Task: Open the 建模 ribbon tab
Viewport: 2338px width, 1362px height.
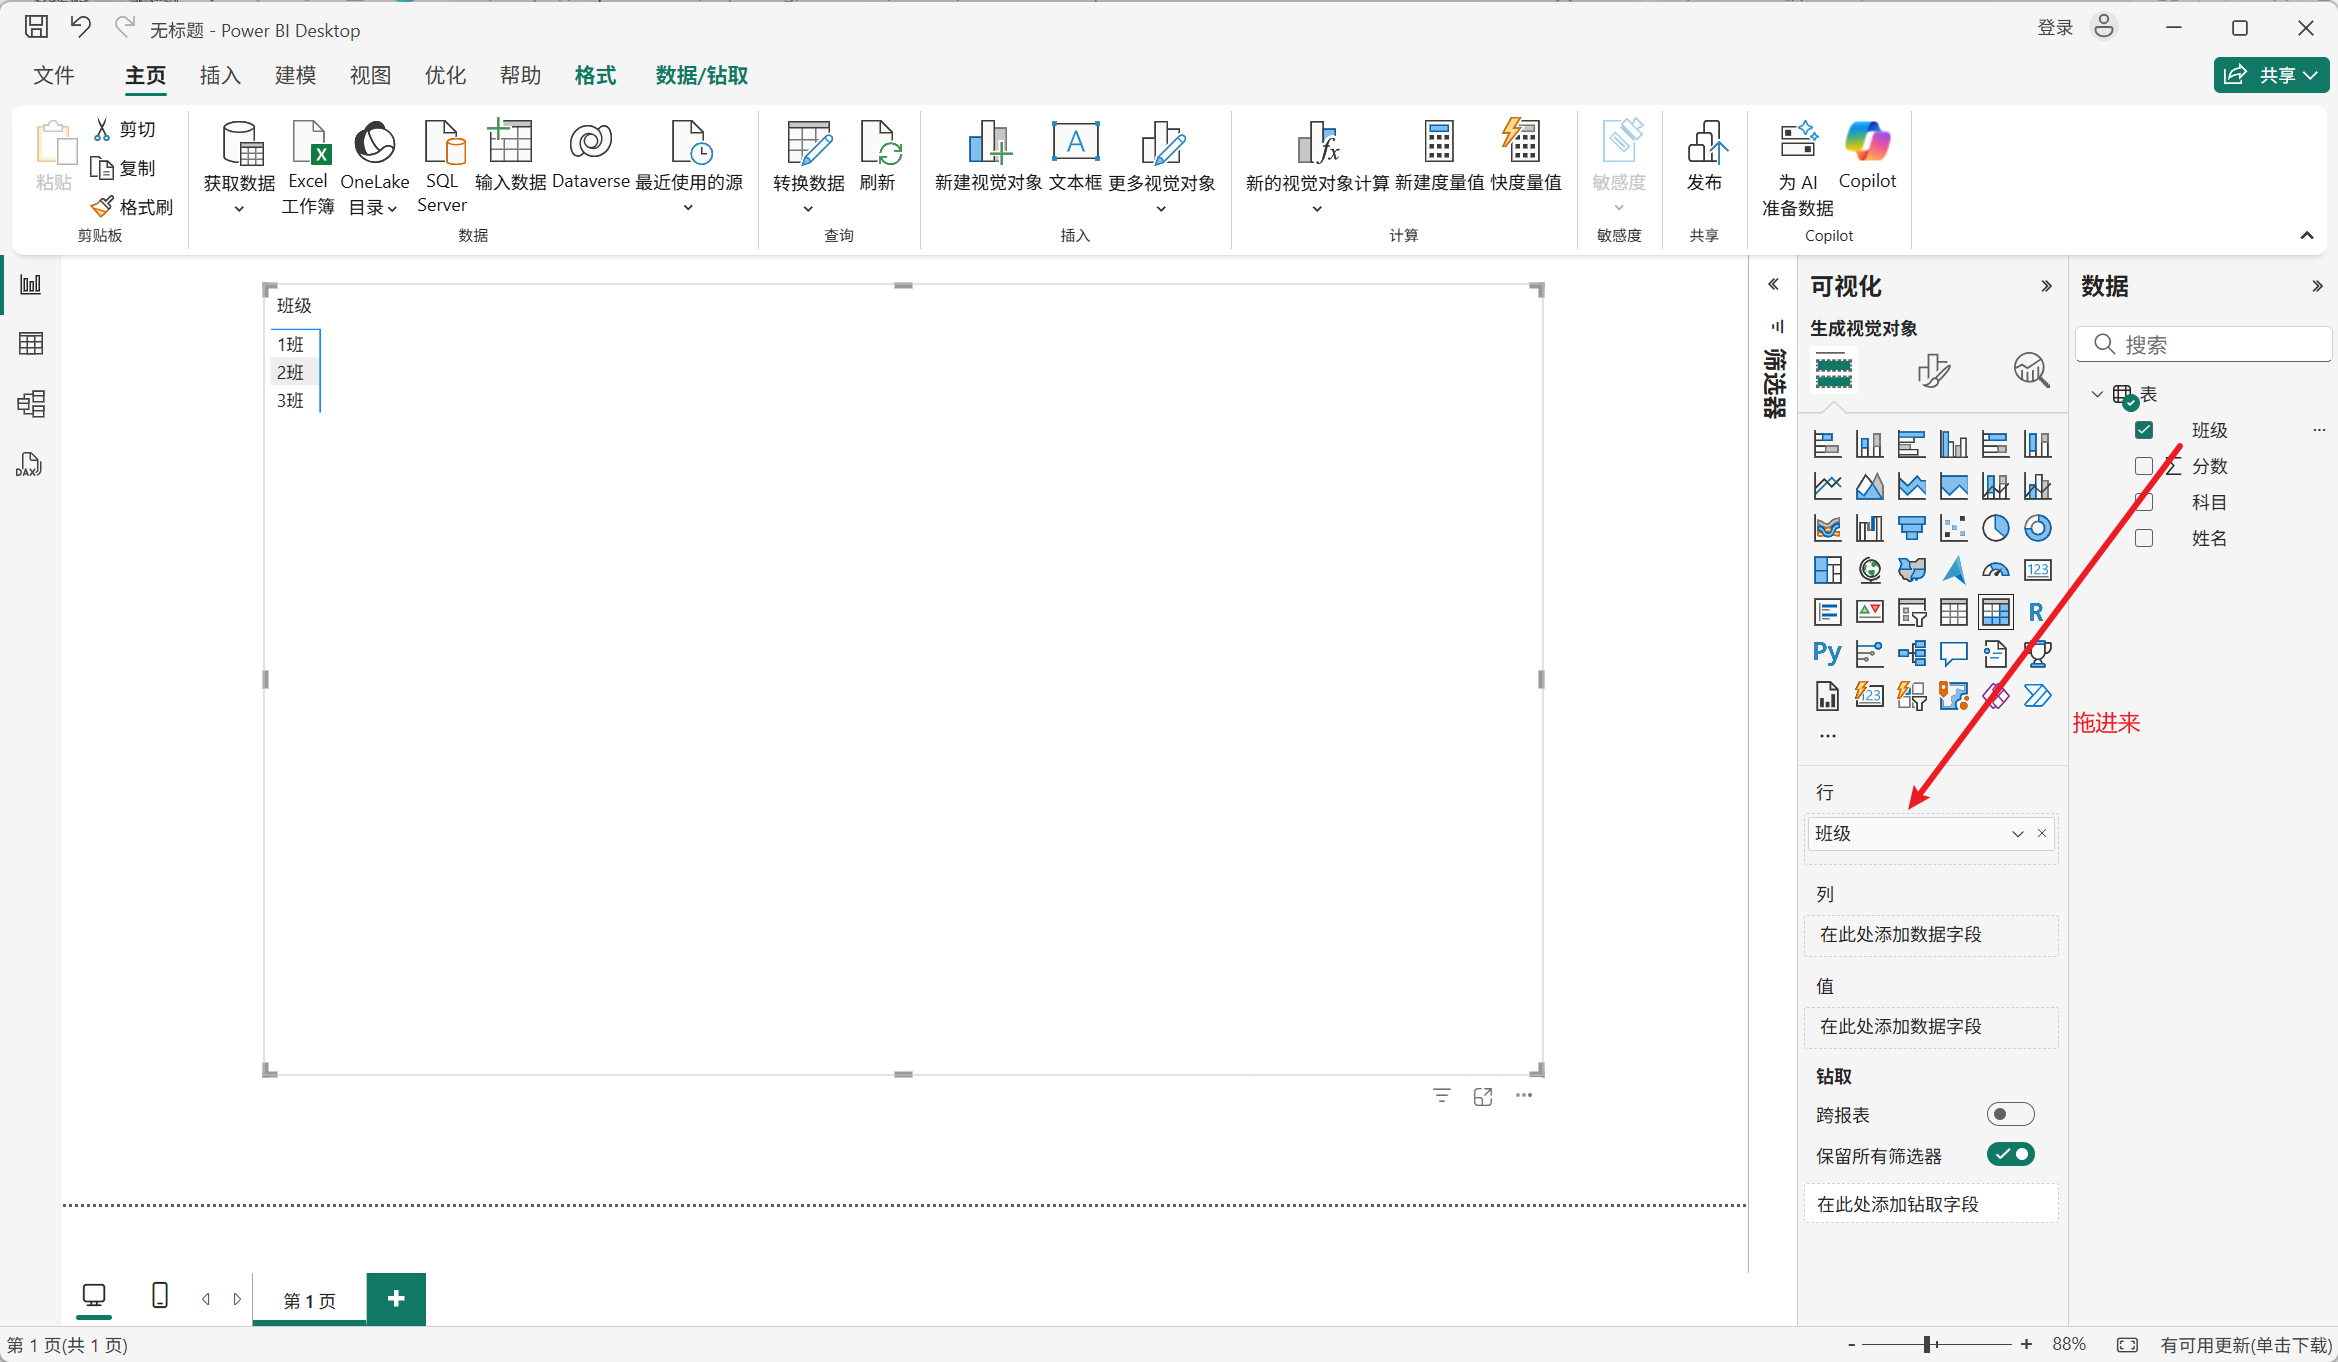Action: pos(295,76)
